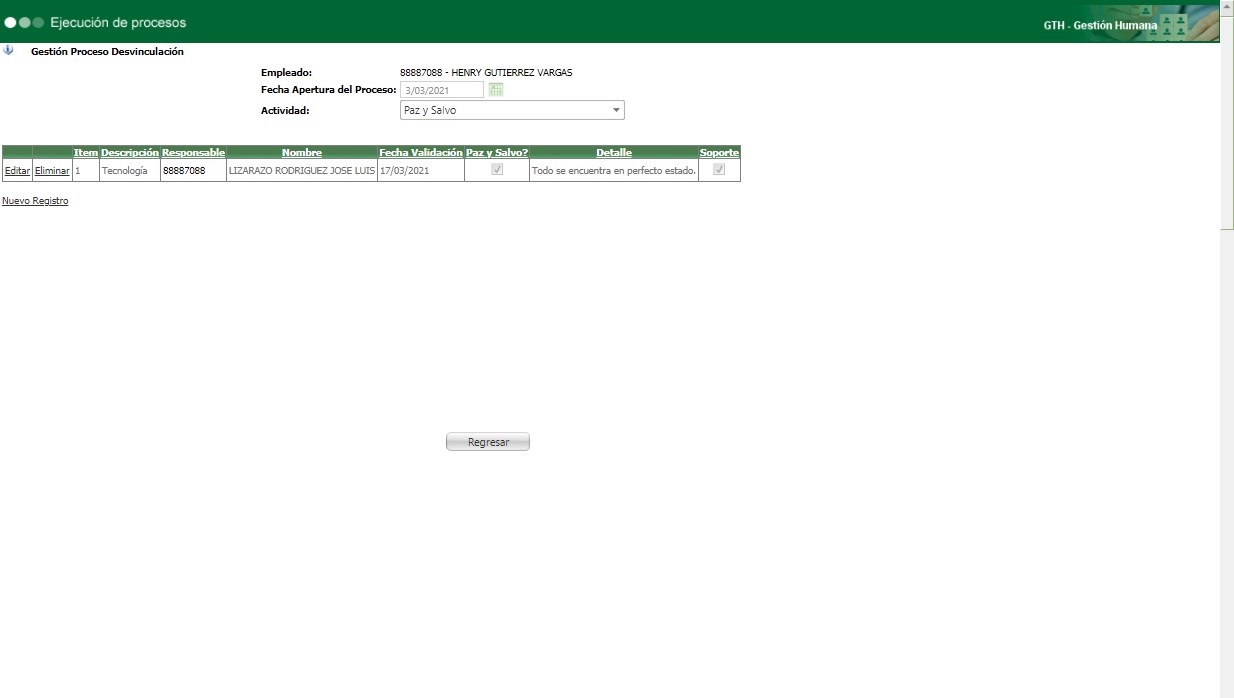Click the Fecha Apertura date field 3/03/2021
Screen dimensions: 1234x698
pos(442,90)
